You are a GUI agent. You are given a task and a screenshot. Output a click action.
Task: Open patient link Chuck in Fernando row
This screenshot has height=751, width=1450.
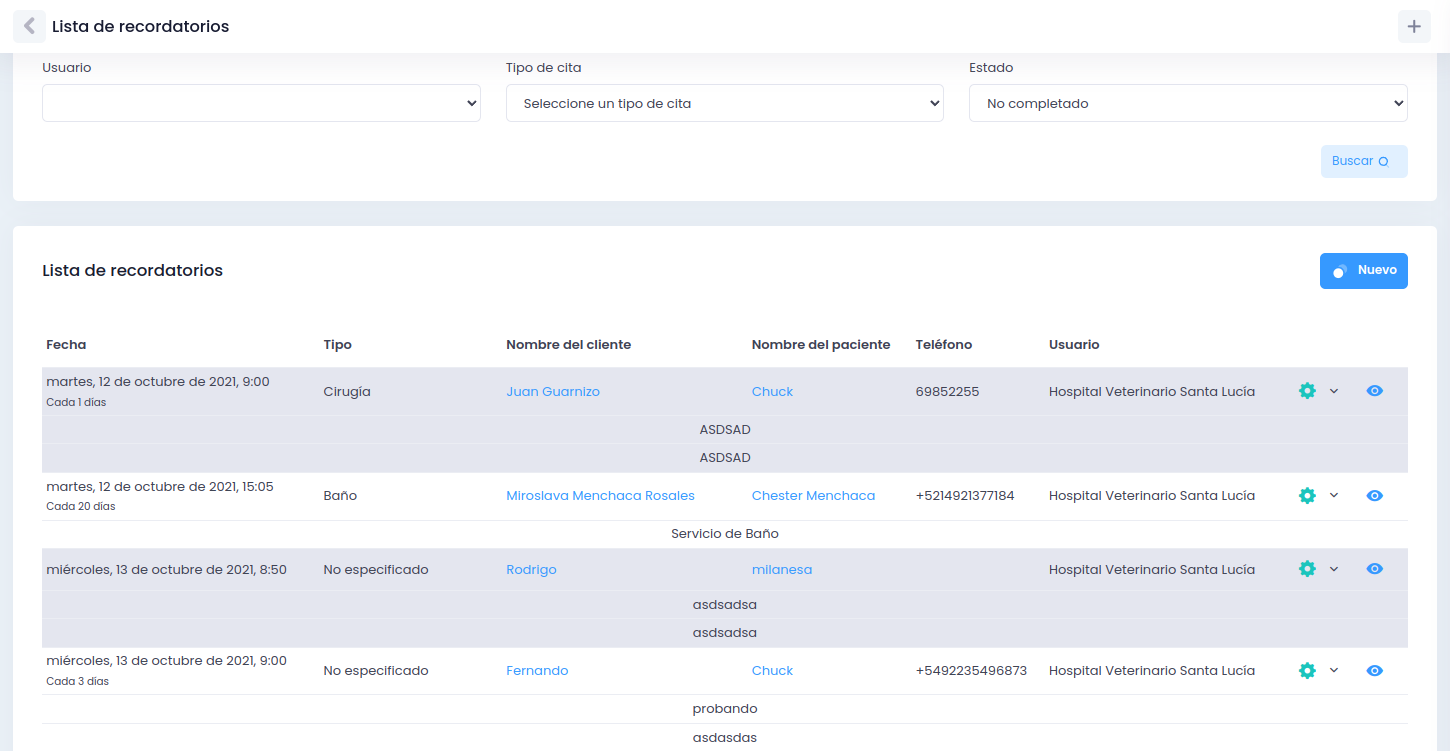[x=772, y=671]
